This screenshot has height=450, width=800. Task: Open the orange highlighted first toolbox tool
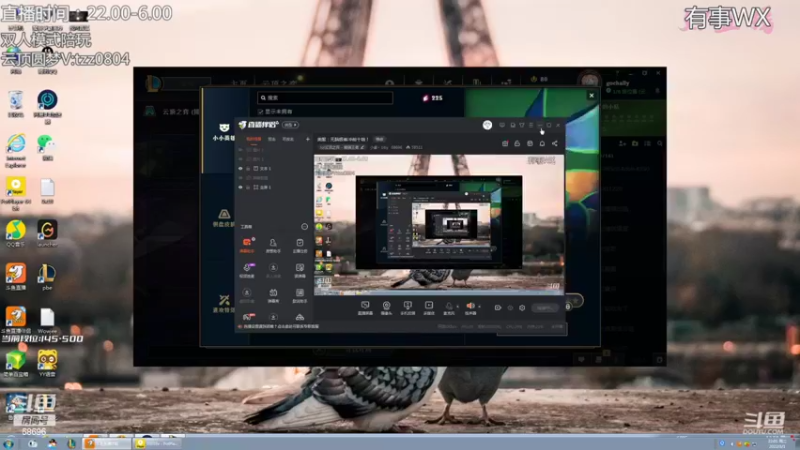tap(247, 245)
